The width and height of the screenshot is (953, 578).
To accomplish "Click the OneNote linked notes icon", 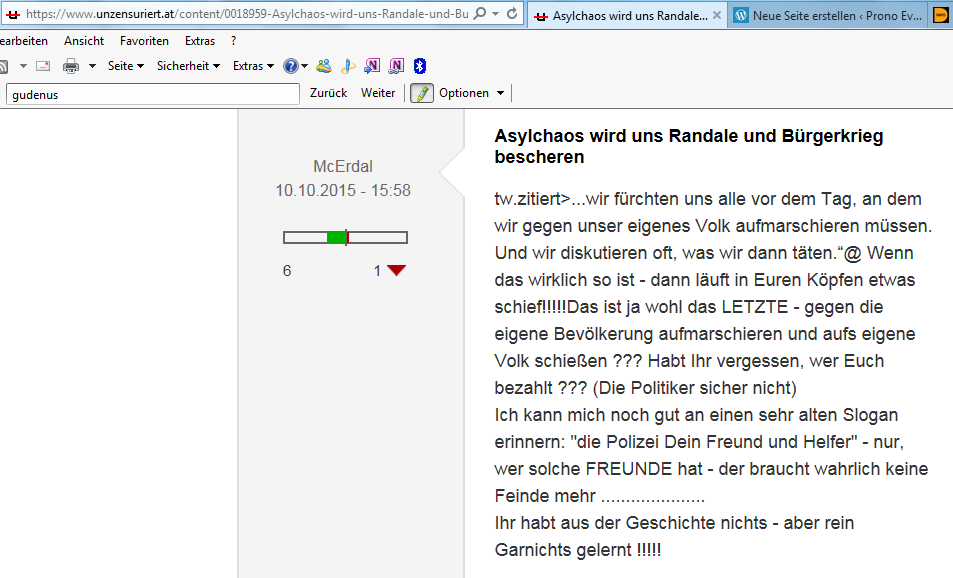I will (x=397, y=66).
